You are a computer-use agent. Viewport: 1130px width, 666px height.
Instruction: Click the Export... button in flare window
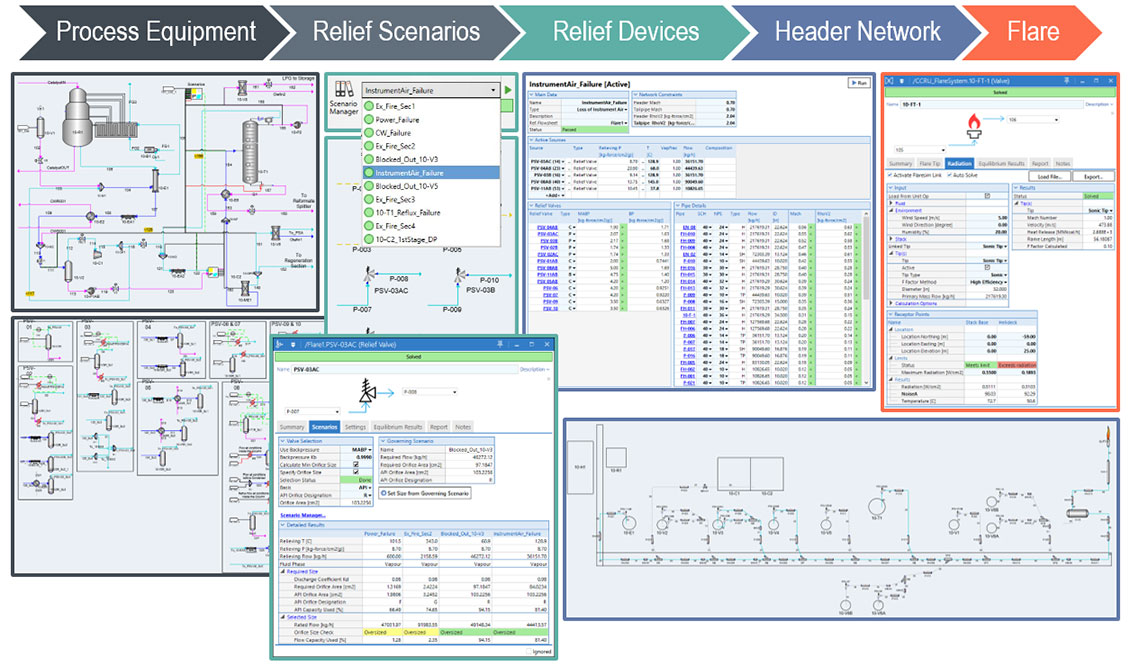click(x=1093, y=176)
